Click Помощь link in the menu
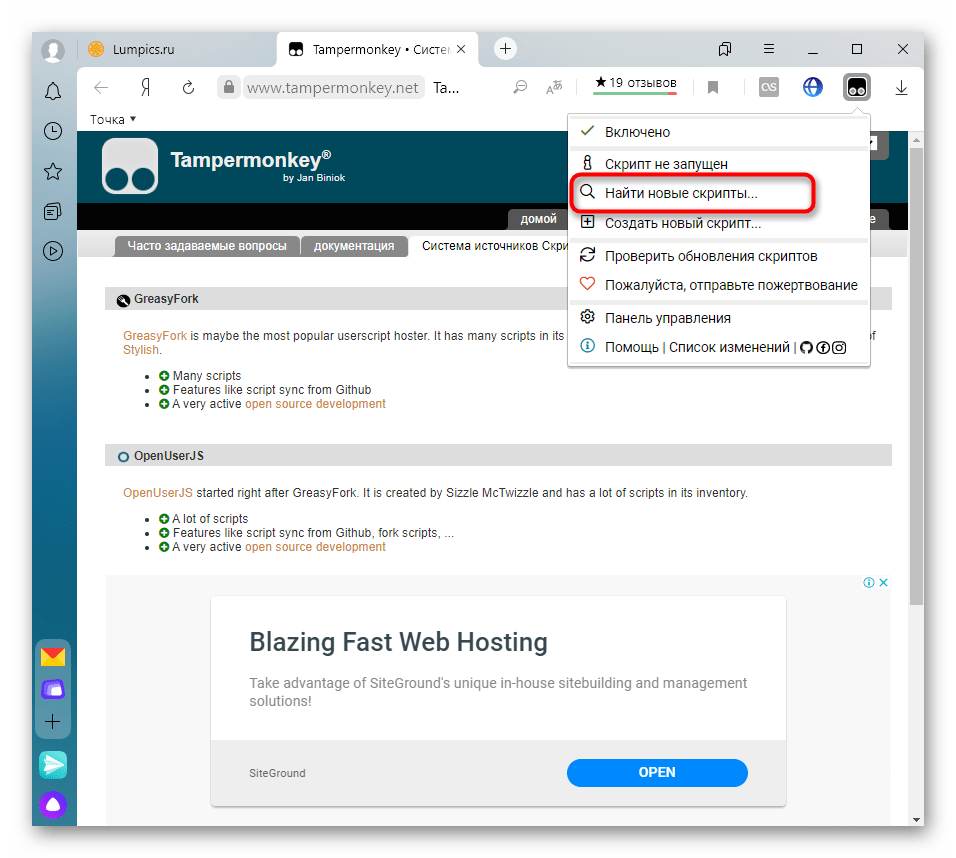The height and width of the screenshot is (858, 956). point(631,347)
